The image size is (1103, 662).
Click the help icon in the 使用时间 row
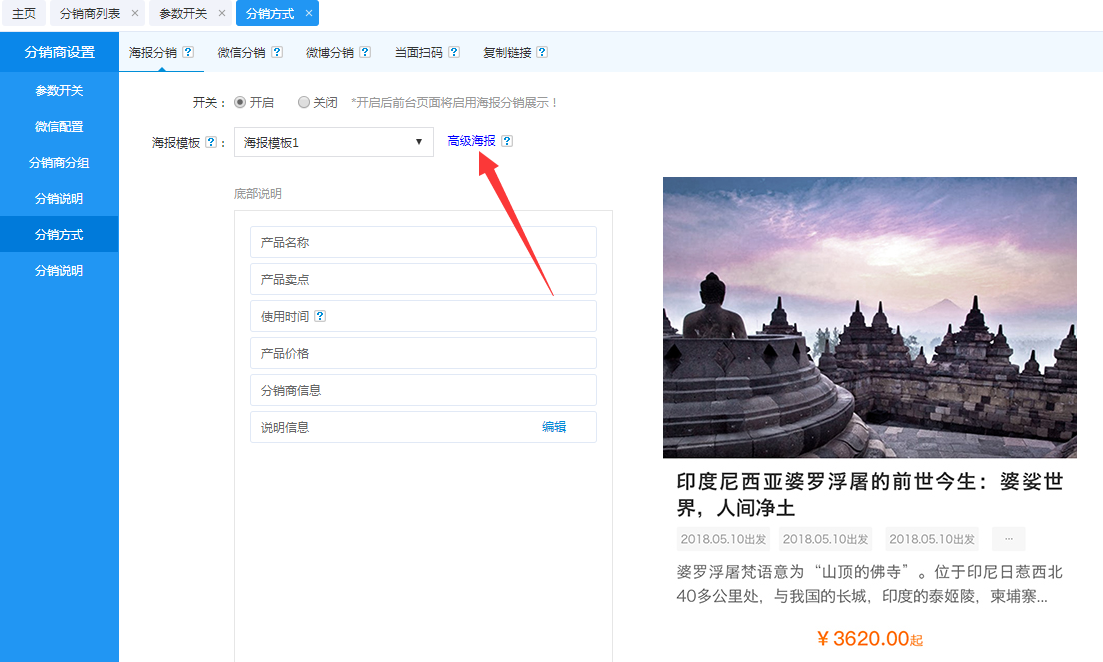click(320, 316)
